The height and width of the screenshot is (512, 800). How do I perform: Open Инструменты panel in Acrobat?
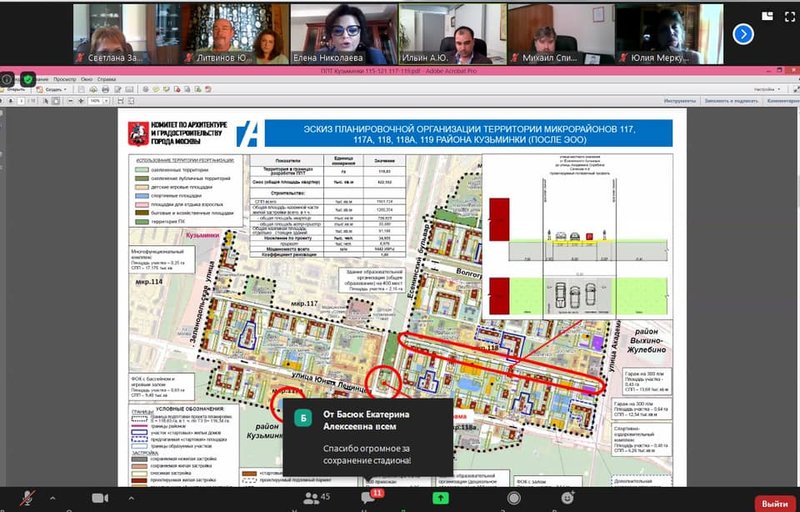(680, 101)
